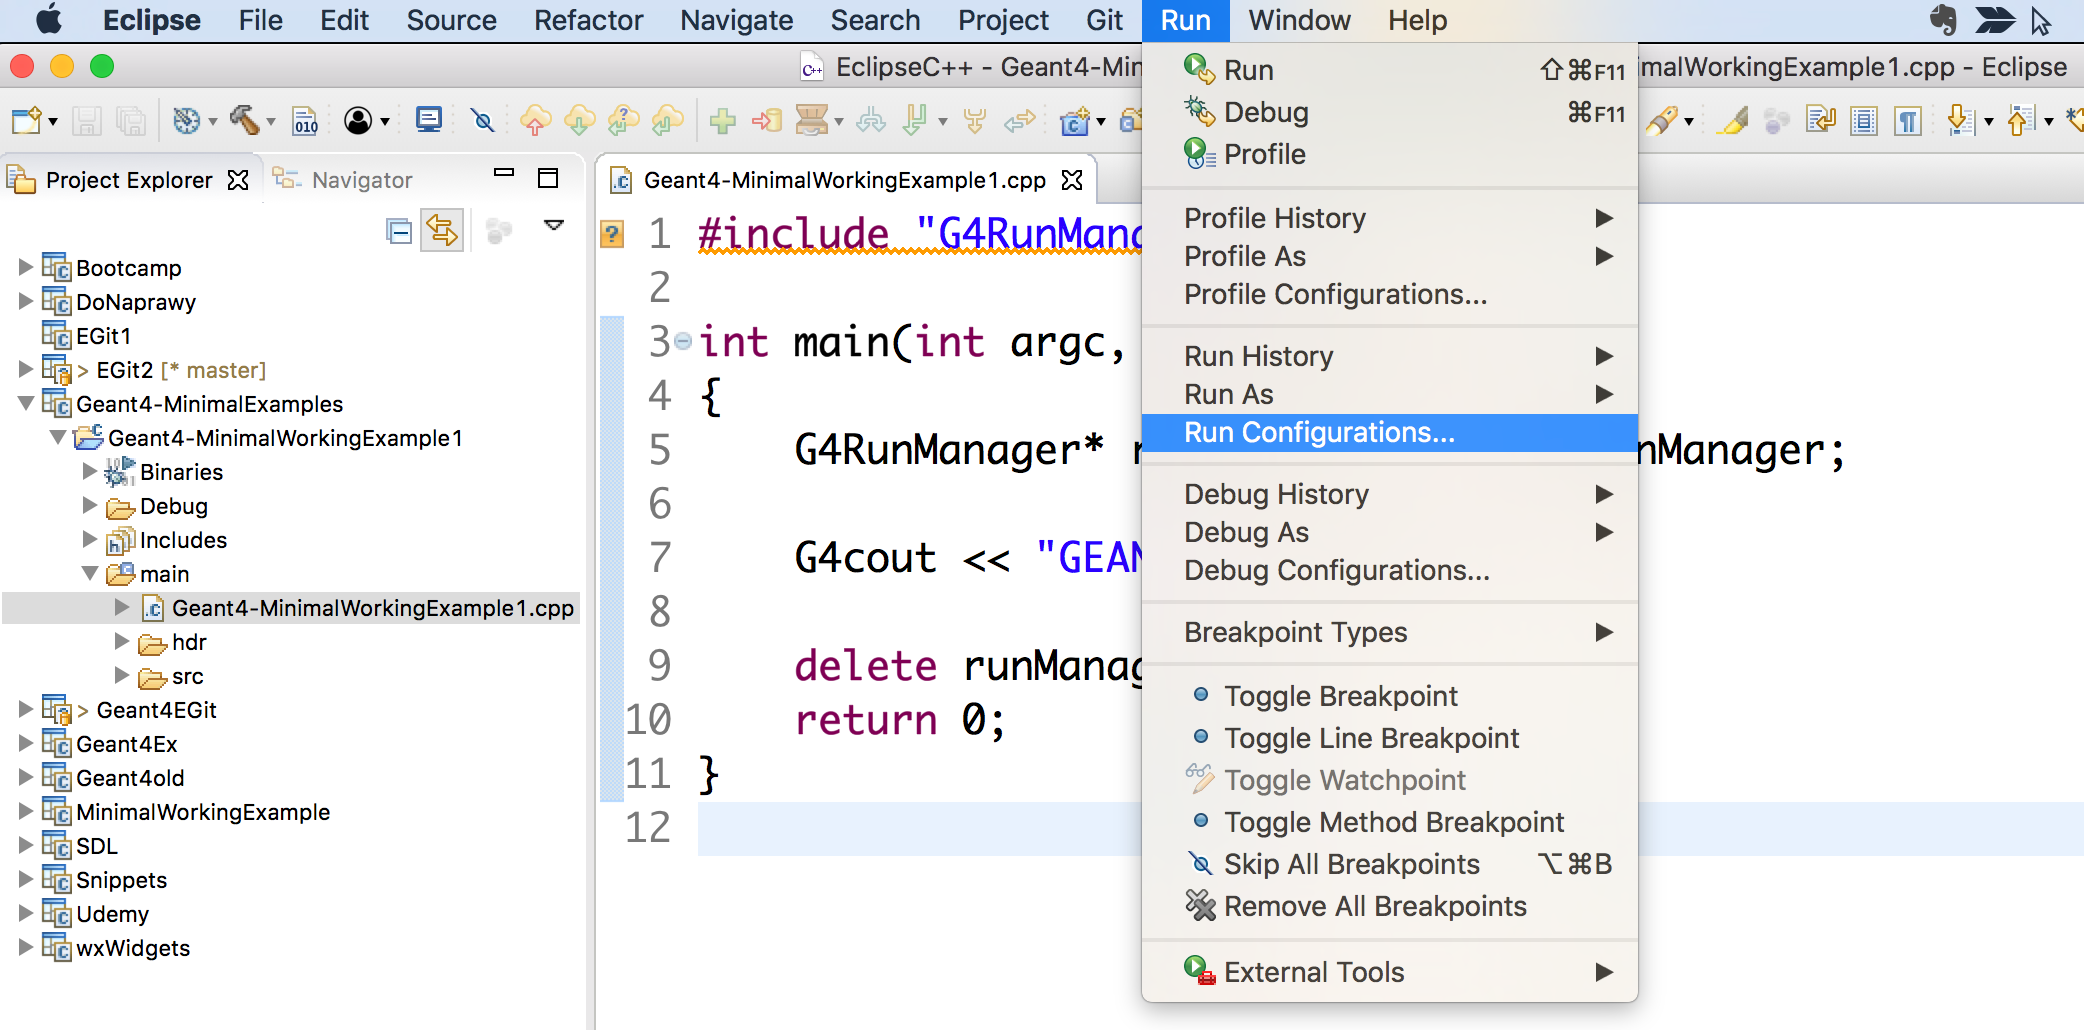Viewport: 2084px width, 1030px height.
Task: Select the Save All icon
Action: click(131, 120)
